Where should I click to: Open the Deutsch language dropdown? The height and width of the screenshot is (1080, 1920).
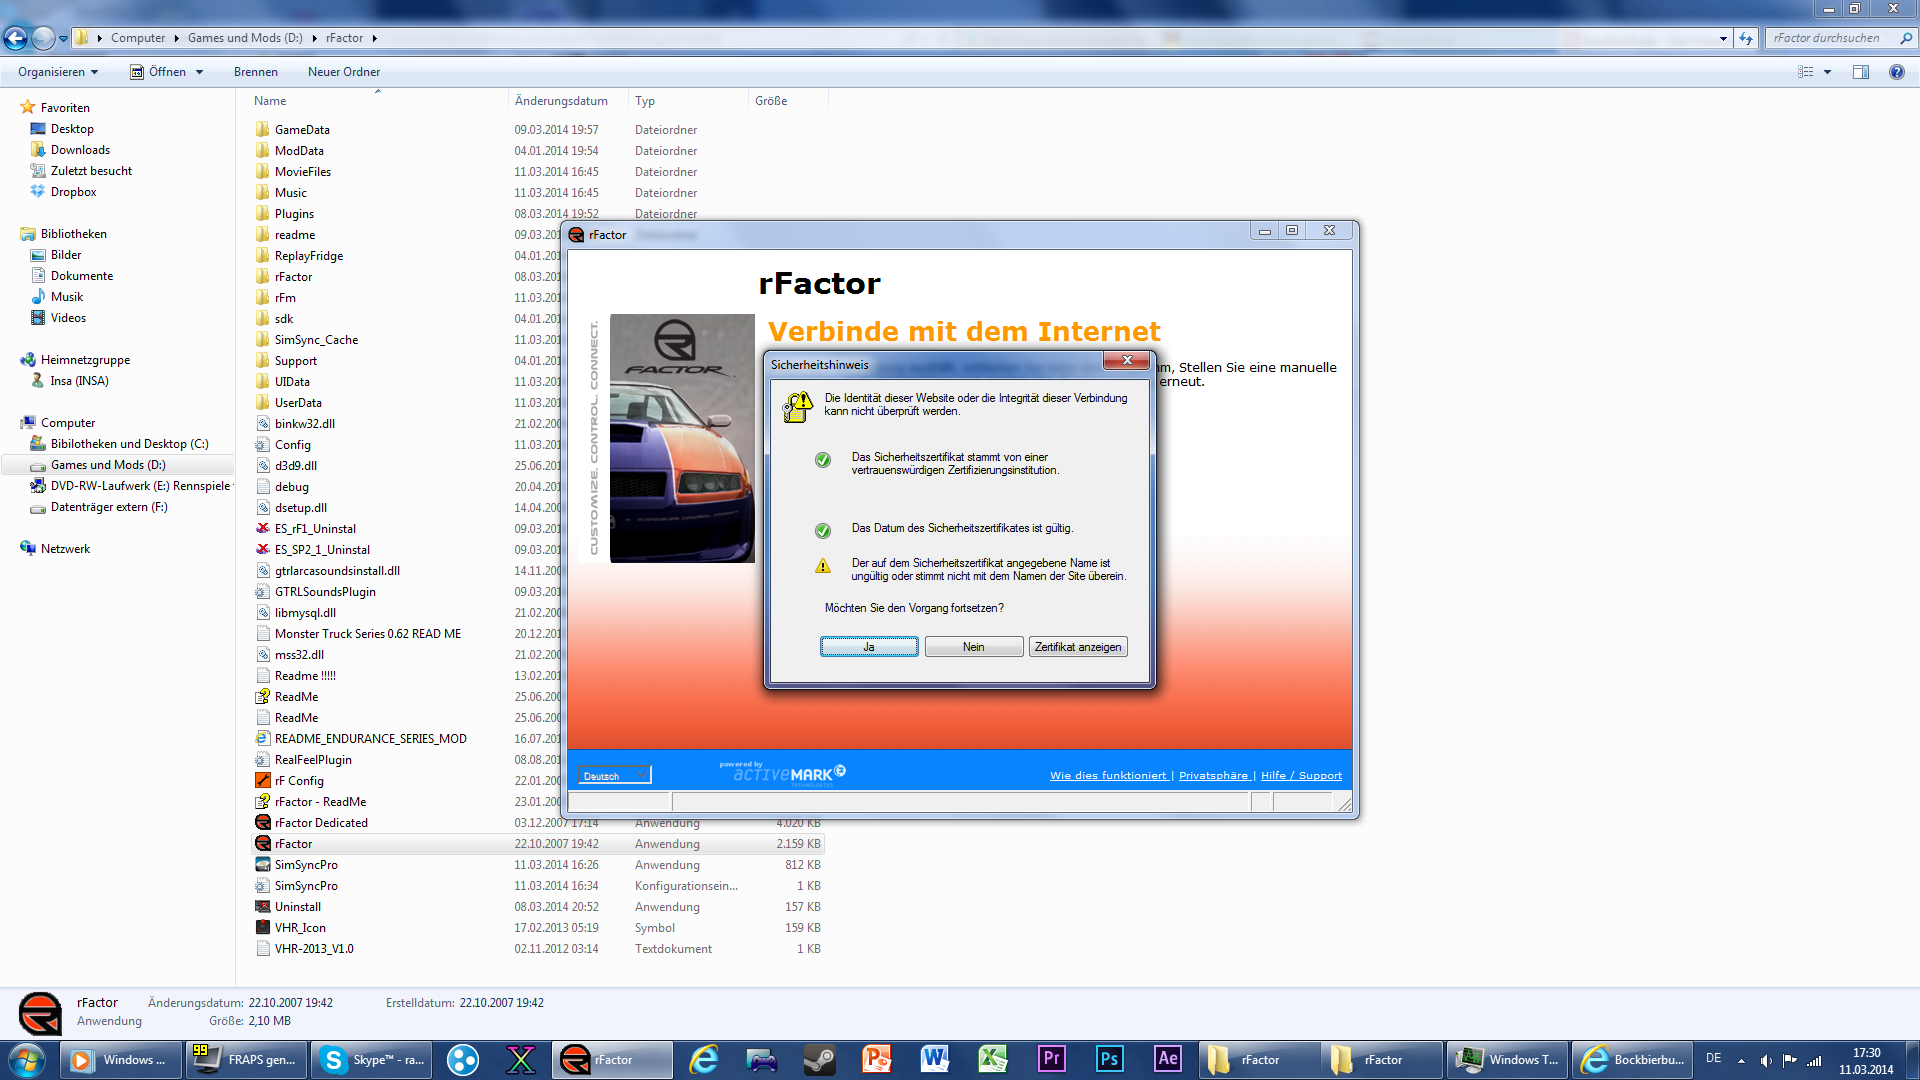click(x=614, y=775)
